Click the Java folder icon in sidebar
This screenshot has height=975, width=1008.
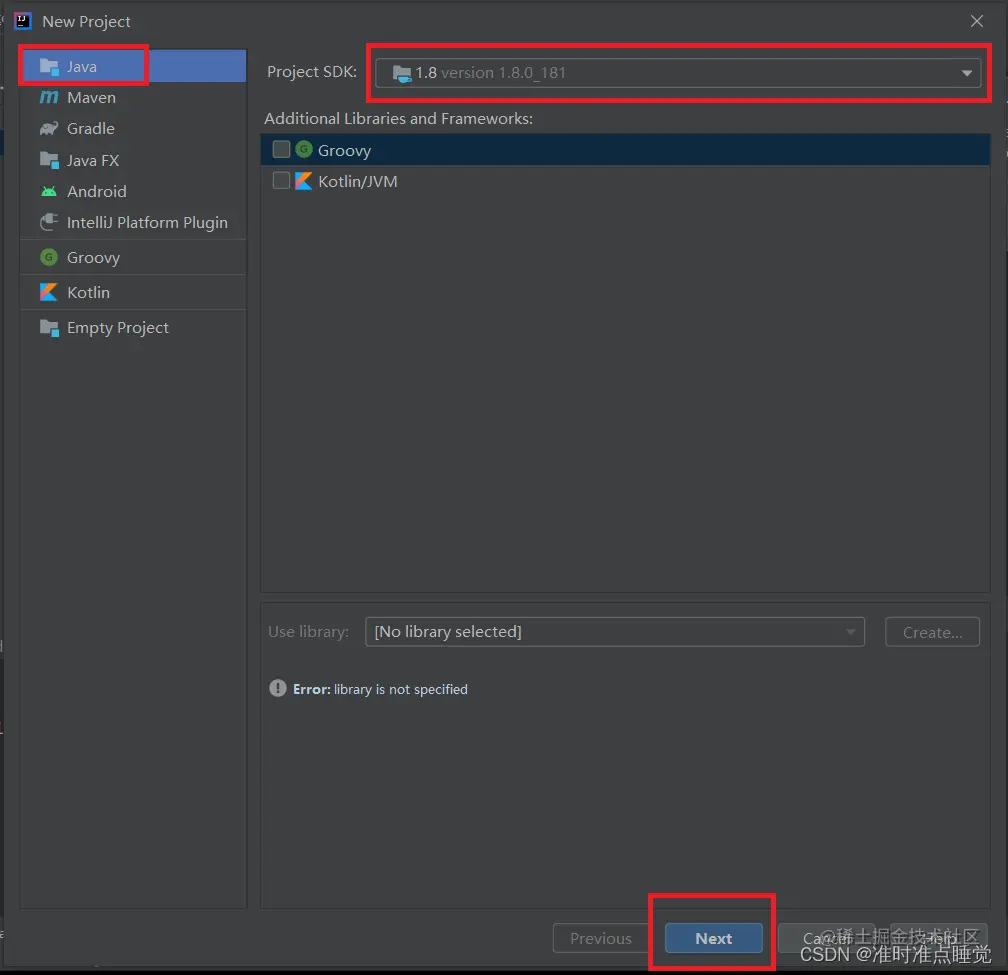click(49, 66)
